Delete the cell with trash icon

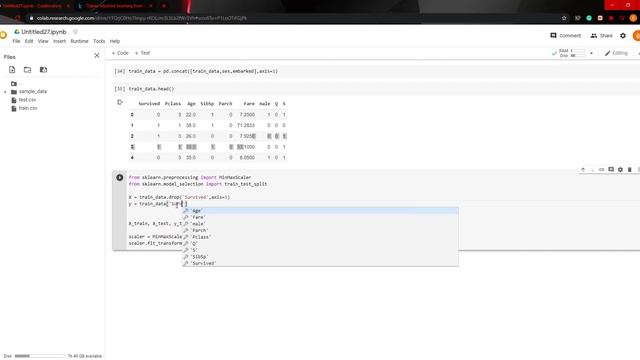pyautogui.click(x=630, y=169)
